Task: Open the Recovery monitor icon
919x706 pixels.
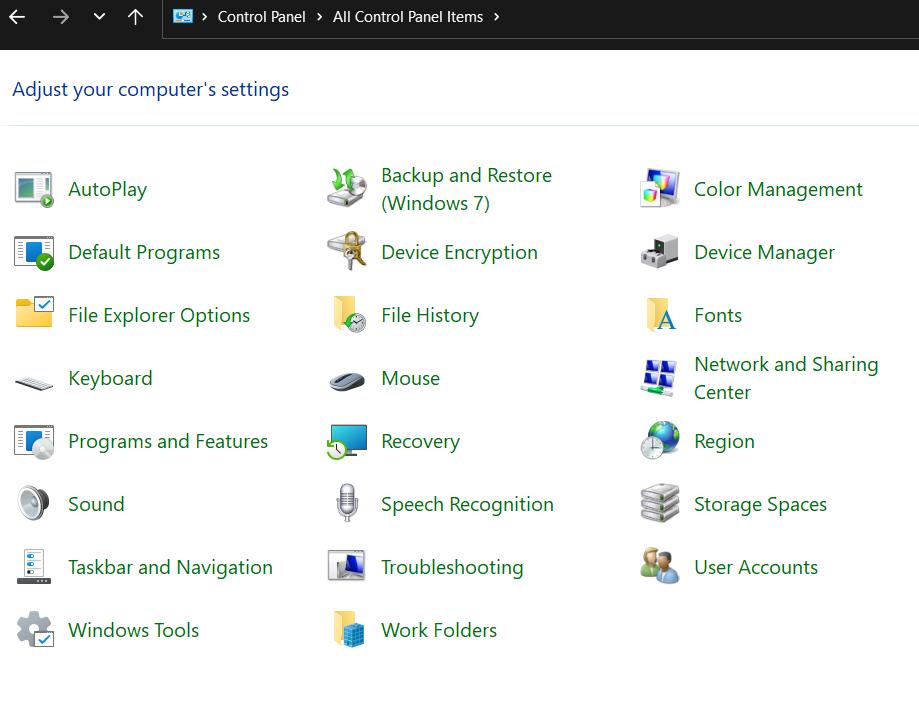Action: pyautogui.click(x=347, y=442)
